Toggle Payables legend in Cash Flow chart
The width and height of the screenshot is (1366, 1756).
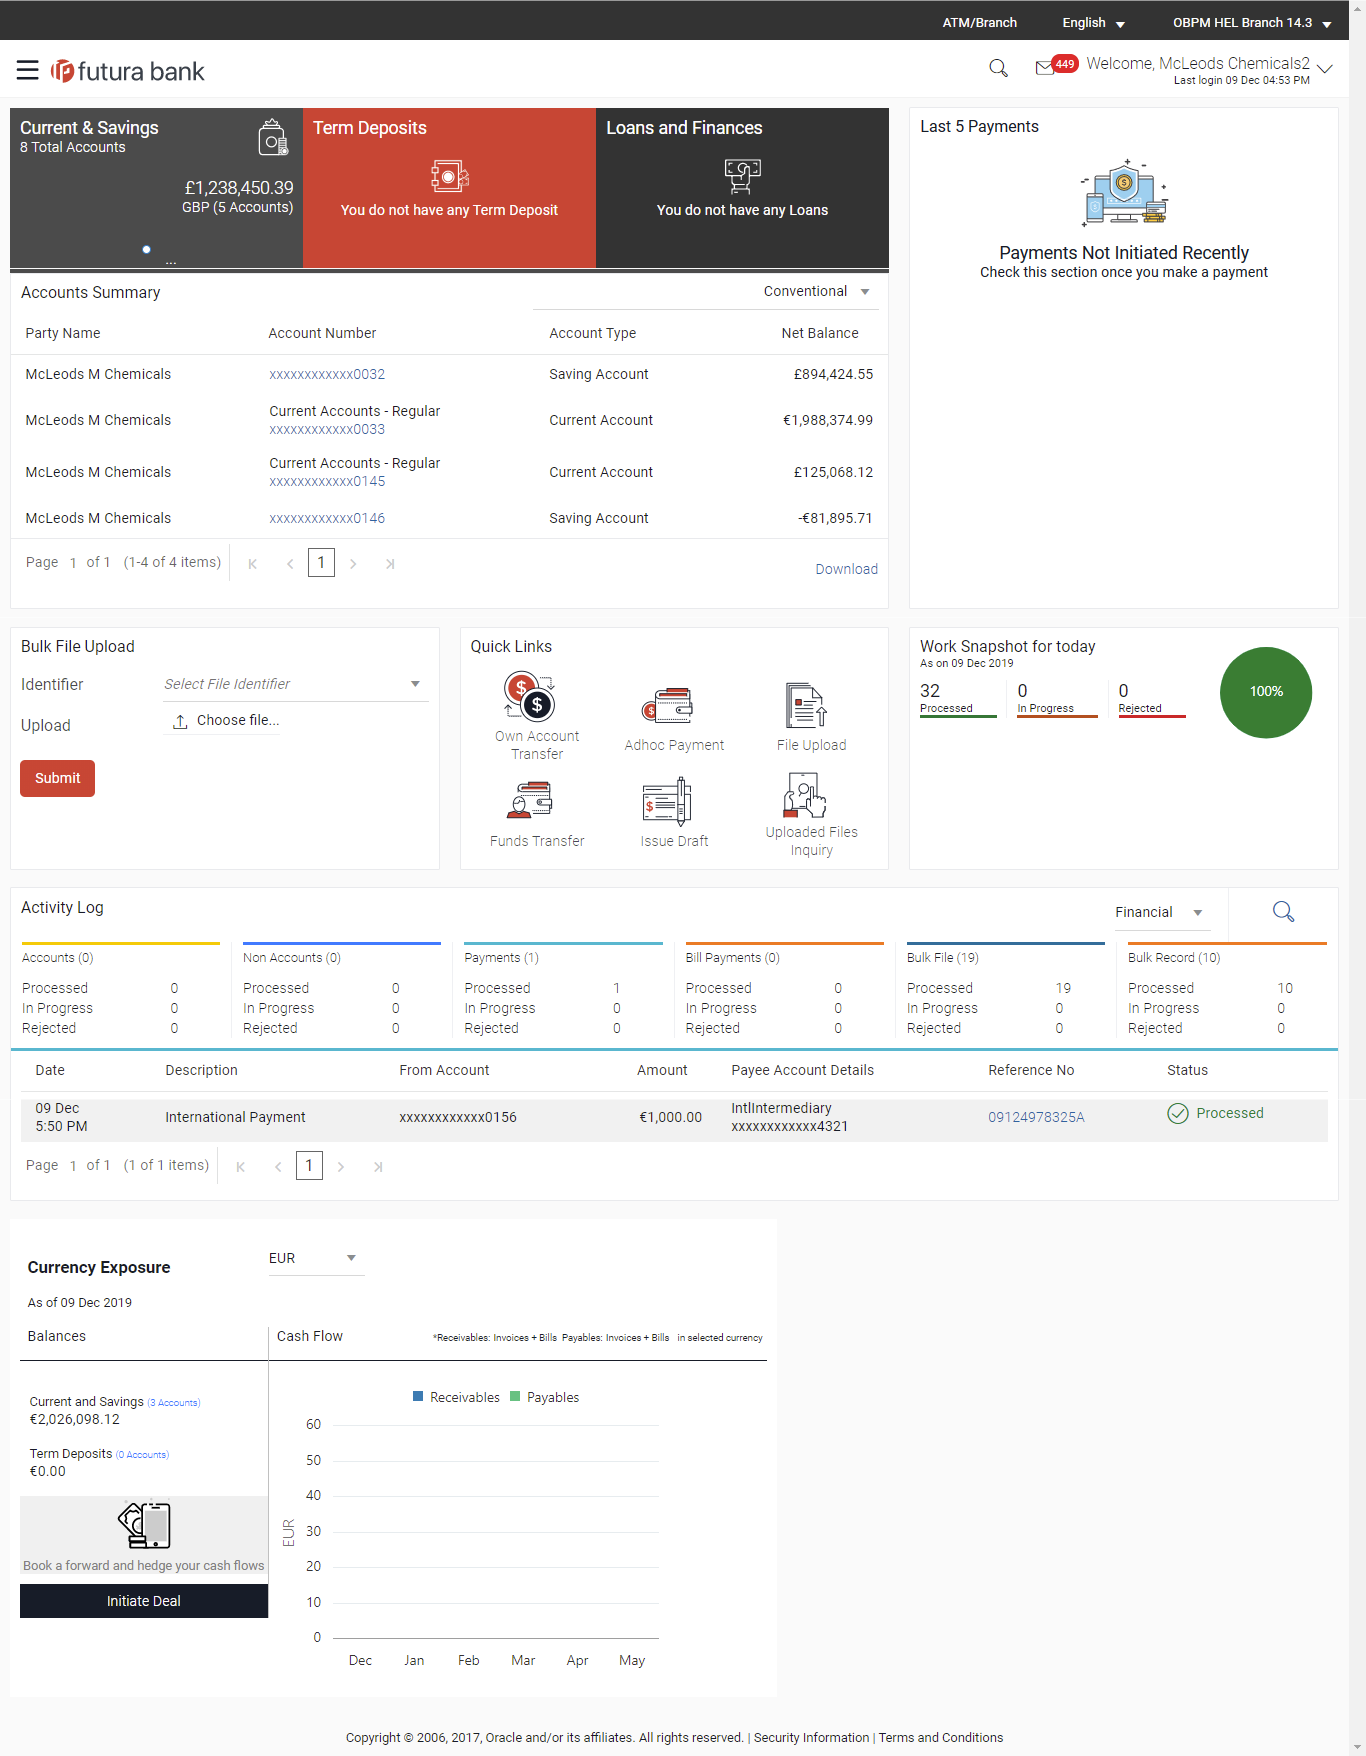544,1397
